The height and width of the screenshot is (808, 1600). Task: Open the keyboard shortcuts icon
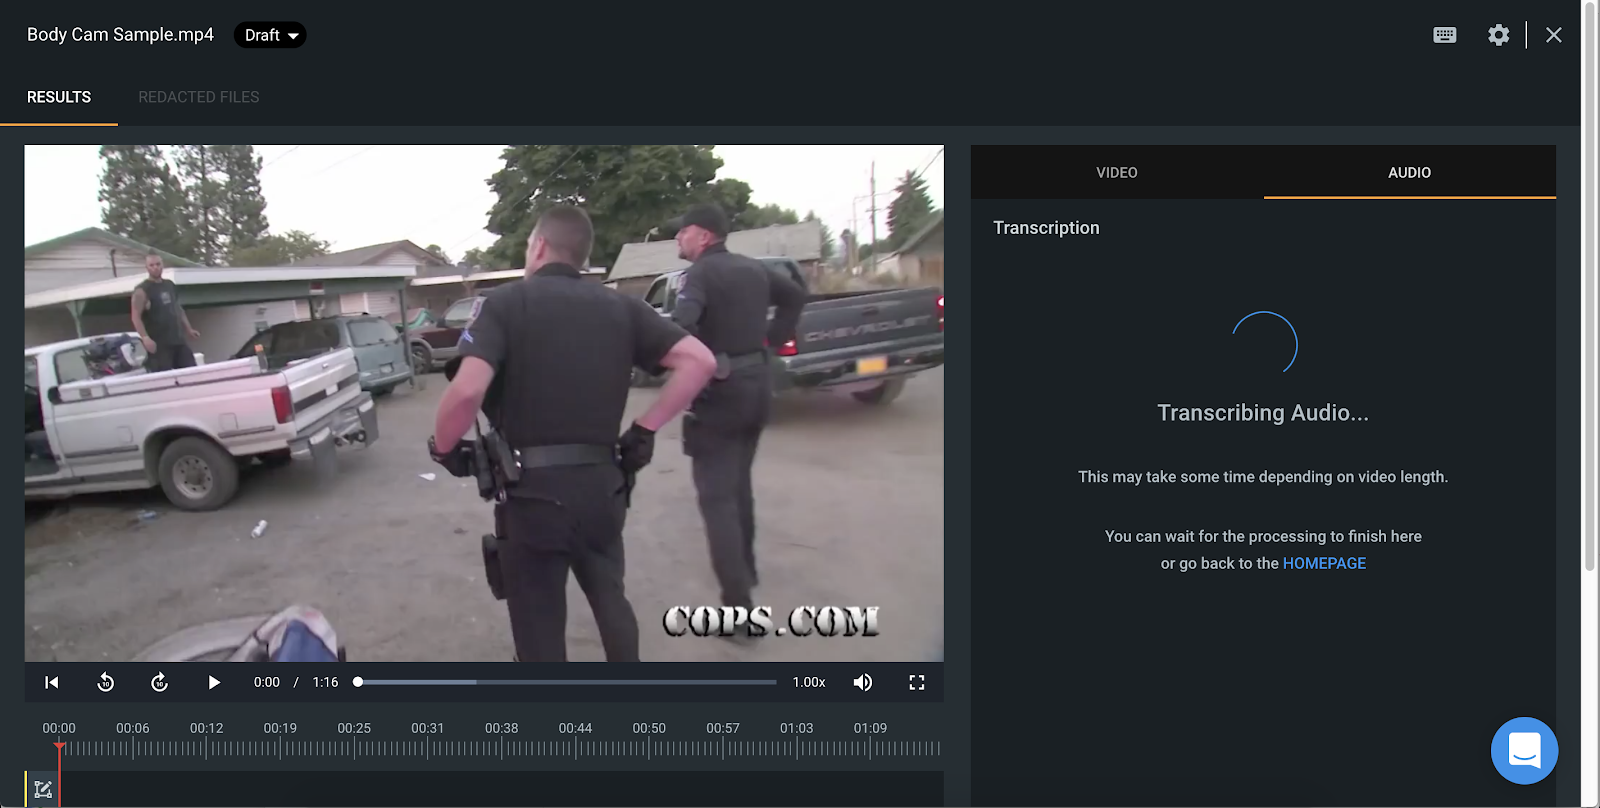point(1444,35)
